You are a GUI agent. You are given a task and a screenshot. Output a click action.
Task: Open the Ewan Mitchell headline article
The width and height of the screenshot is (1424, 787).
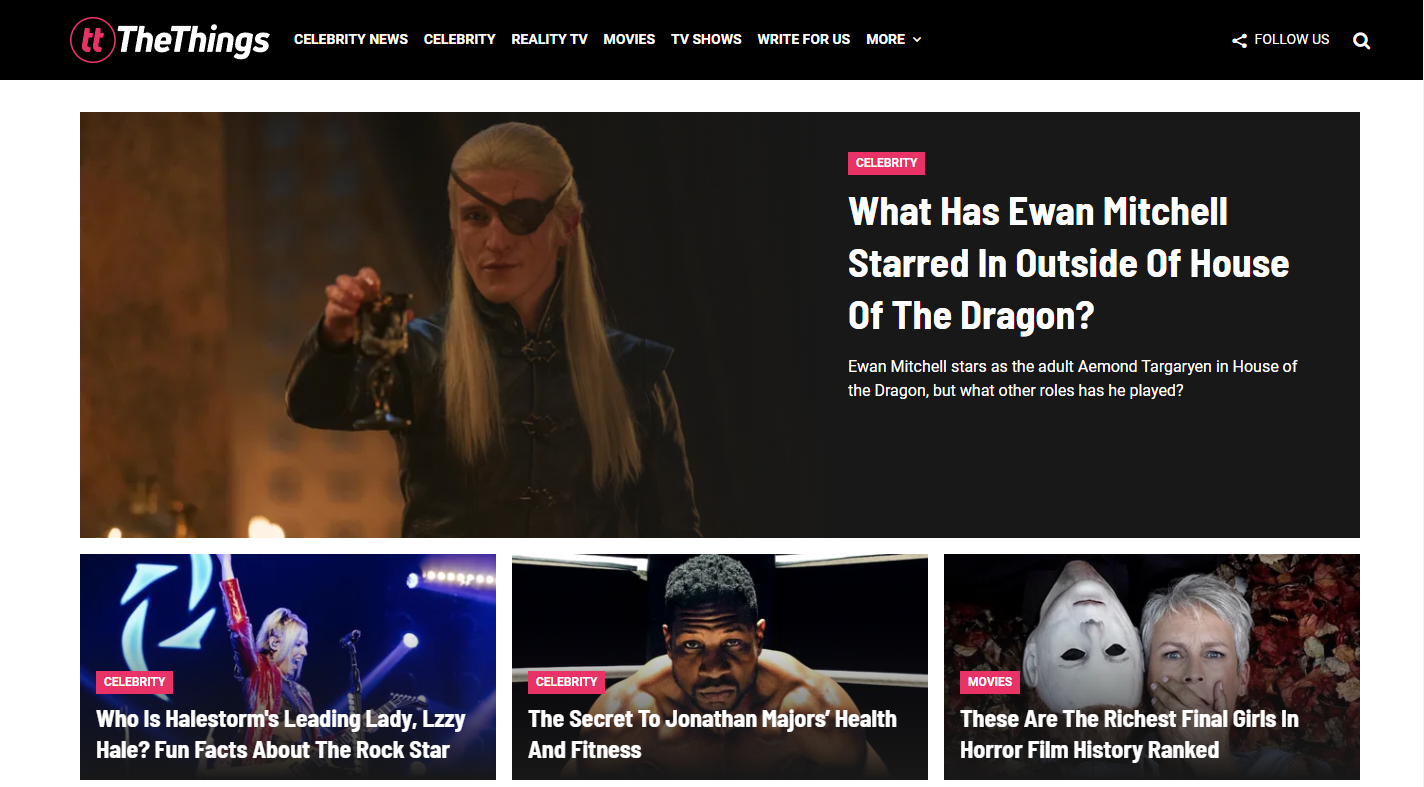pos(1068,263)
